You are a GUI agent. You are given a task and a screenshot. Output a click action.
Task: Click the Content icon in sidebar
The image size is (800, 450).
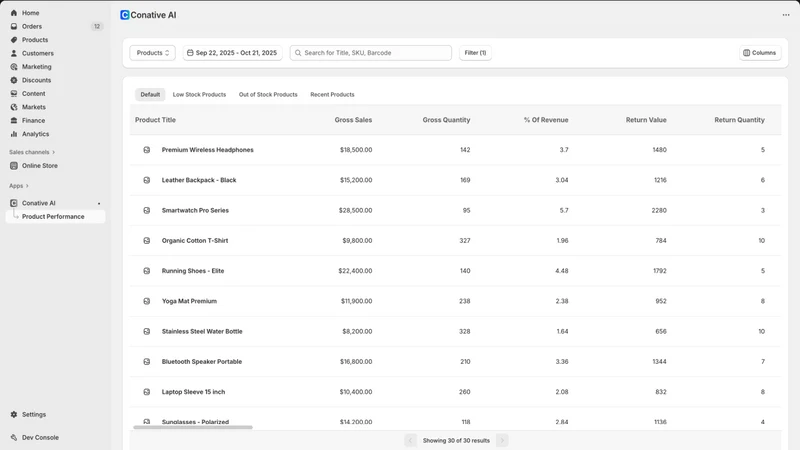(x=14, y=94)
